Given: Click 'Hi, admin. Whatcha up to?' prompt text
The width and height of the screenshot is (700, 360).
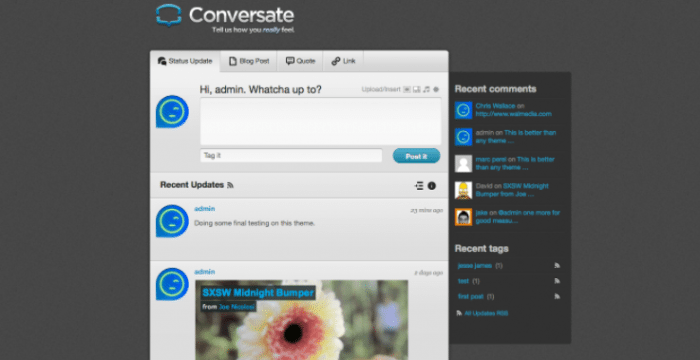Looking at the screenshot, I should [x=260, y=89].
